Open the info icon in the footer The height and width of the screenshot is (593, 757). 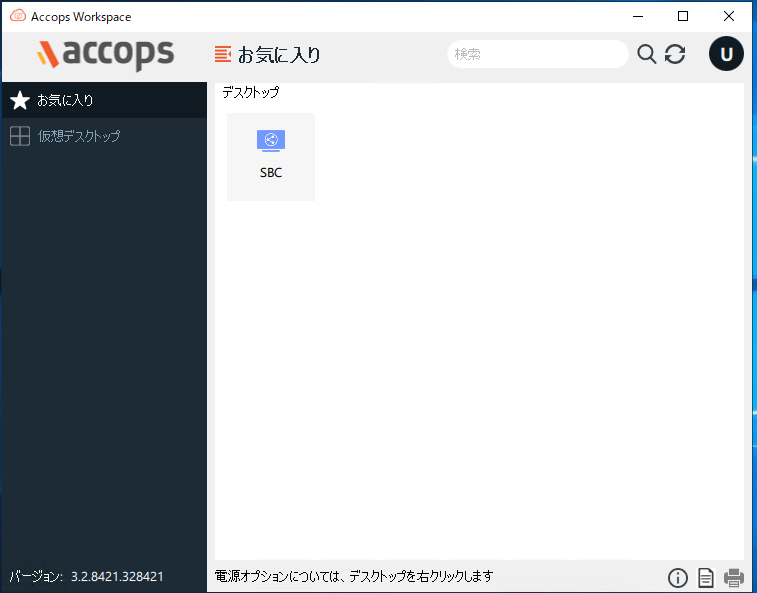[x=677, y=577]
